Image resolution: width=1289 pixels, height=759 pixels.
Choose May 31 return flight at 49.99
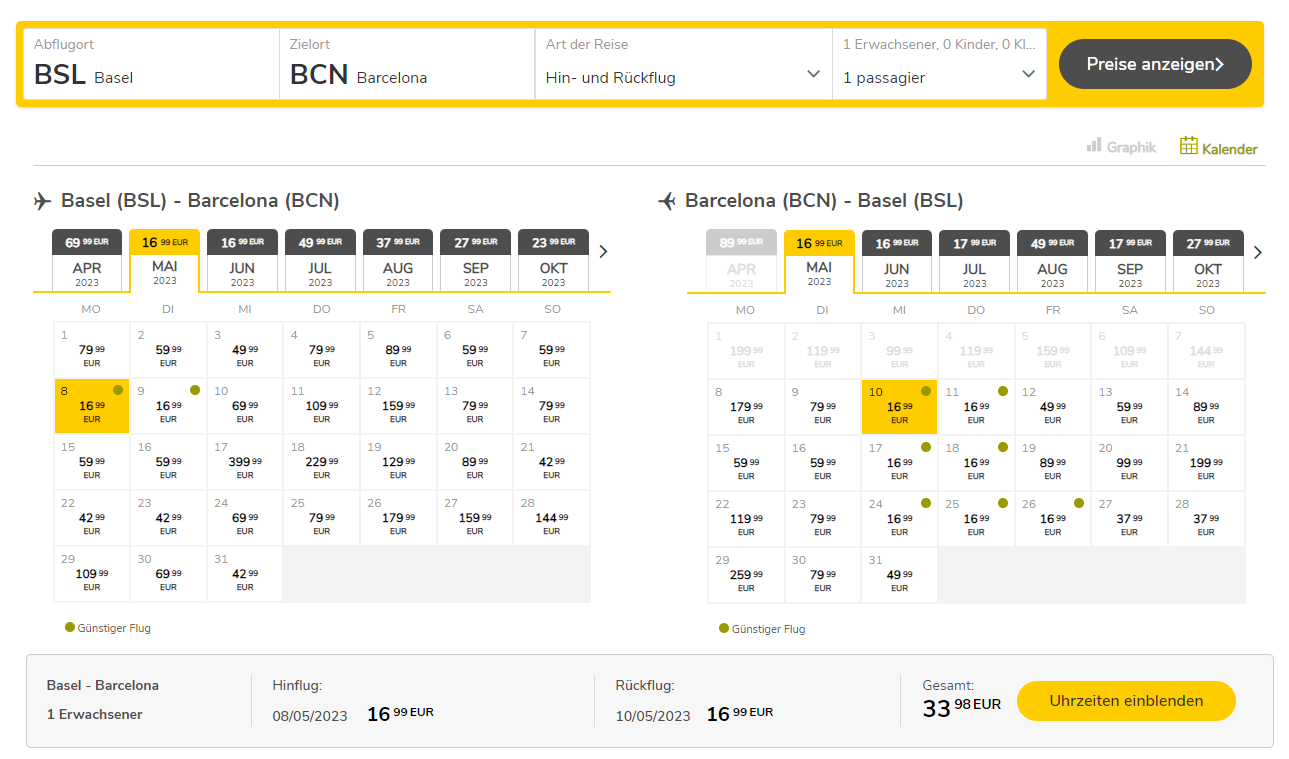point(899,575)
